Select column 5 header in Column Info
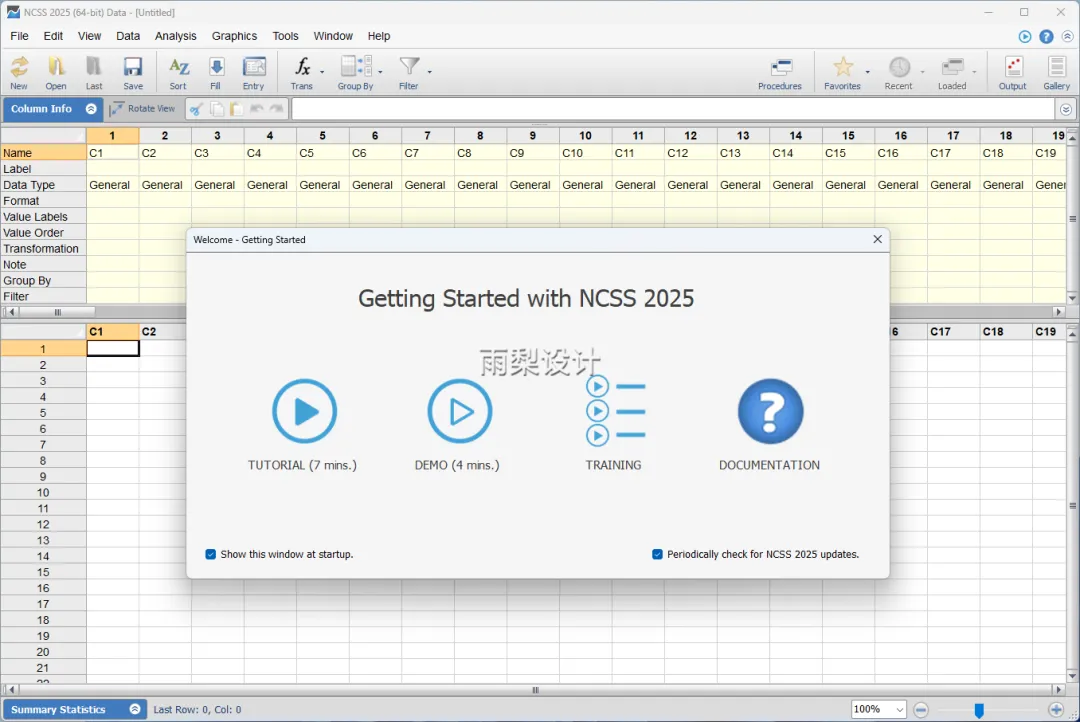This screenshot has width=1080, height=722. [322, 136]
